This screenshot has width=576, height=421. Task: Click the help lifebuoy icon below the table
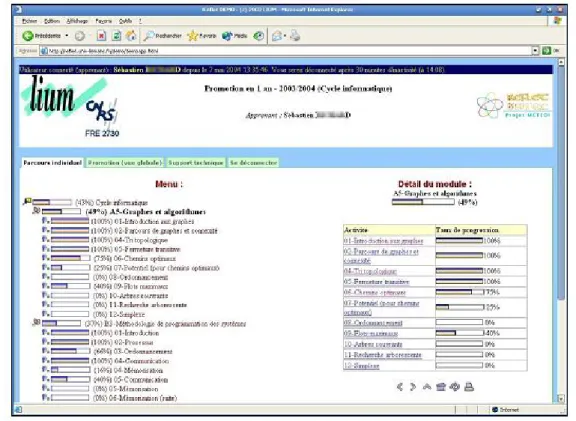(455, 386)
